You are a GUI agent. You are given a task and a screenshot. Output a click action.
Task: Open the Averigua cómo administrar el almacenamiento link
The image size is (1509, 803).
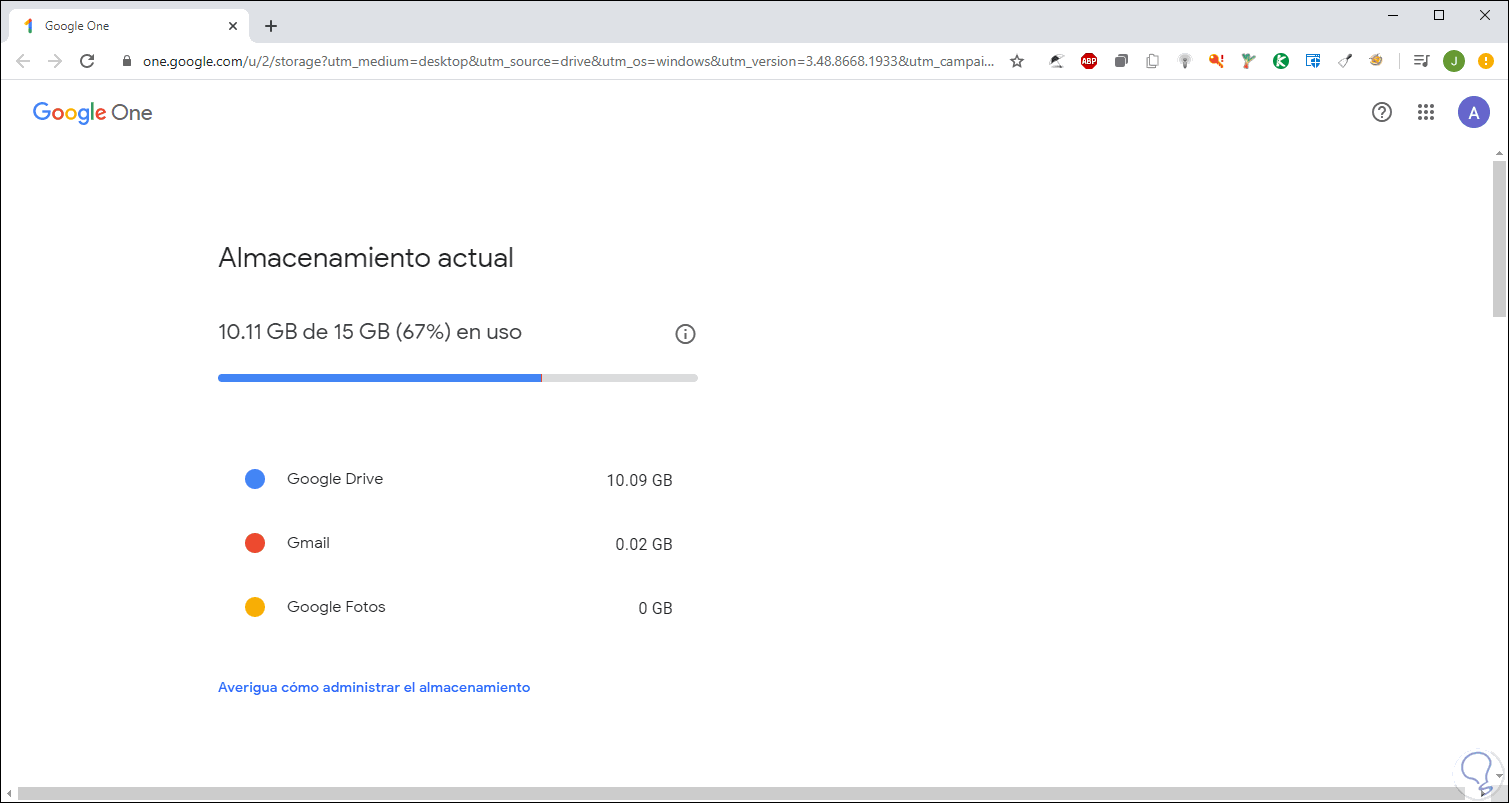[374, 687]
